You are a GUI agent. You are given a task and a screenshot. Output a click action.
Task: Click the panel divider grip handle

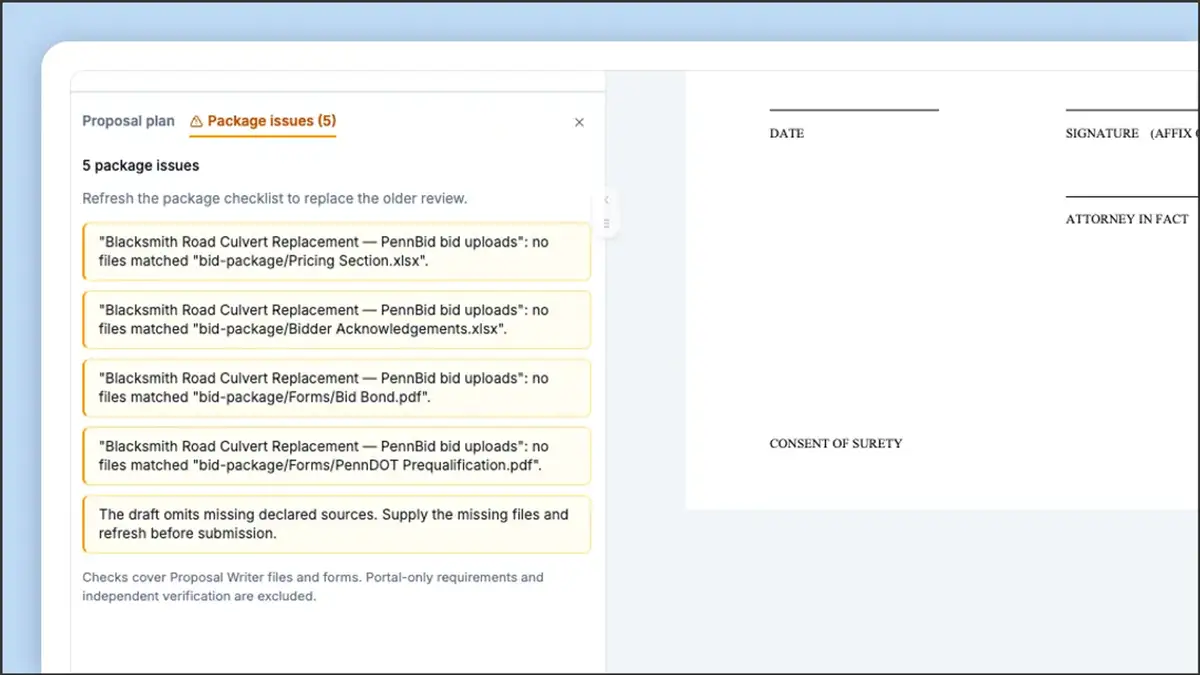pos(606,223)
